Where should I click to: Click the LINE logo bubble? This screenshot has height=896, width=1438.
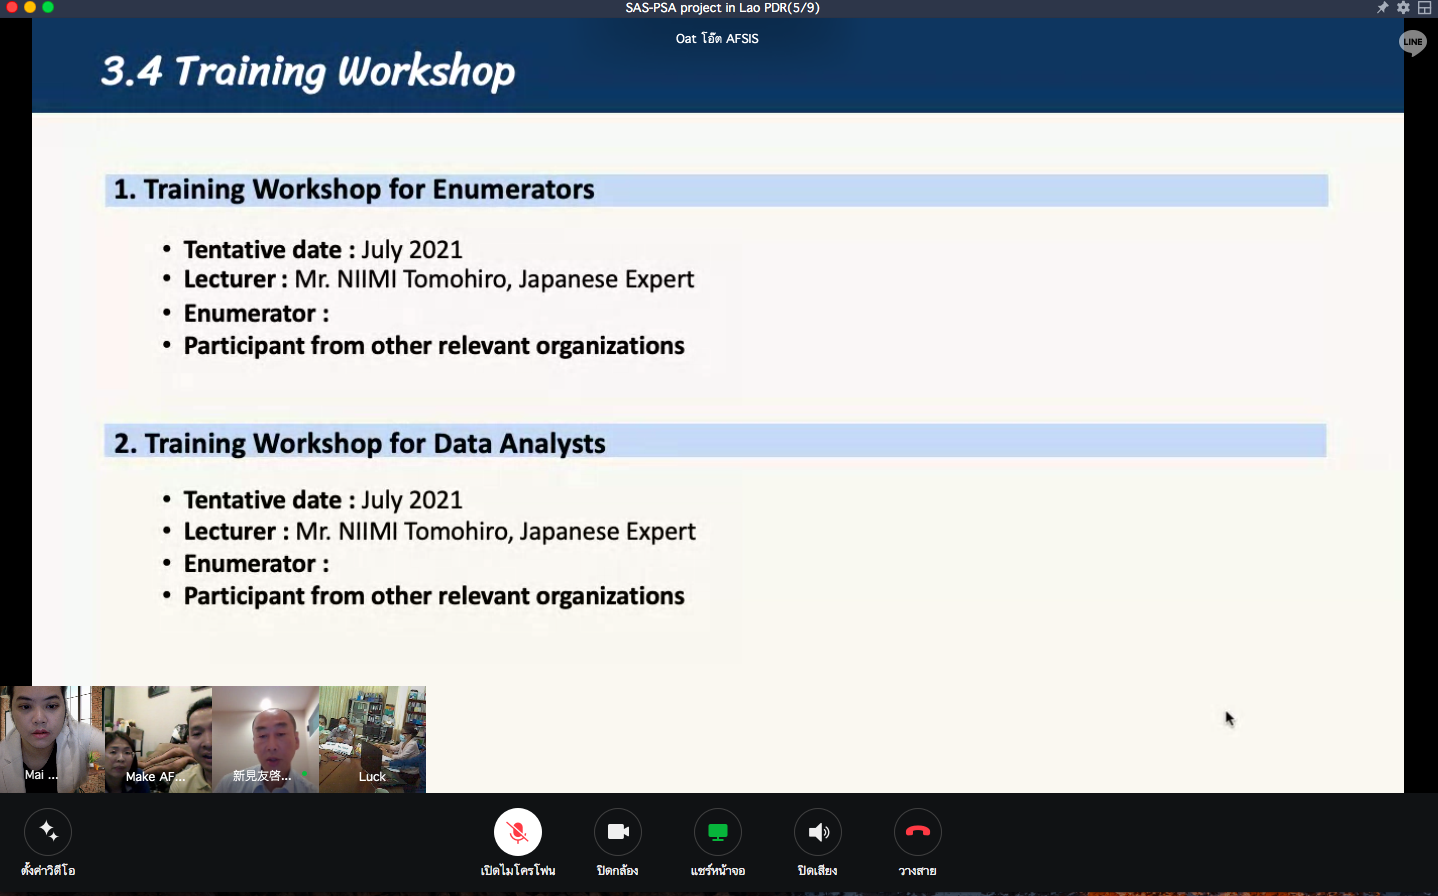click(1412, 43)
